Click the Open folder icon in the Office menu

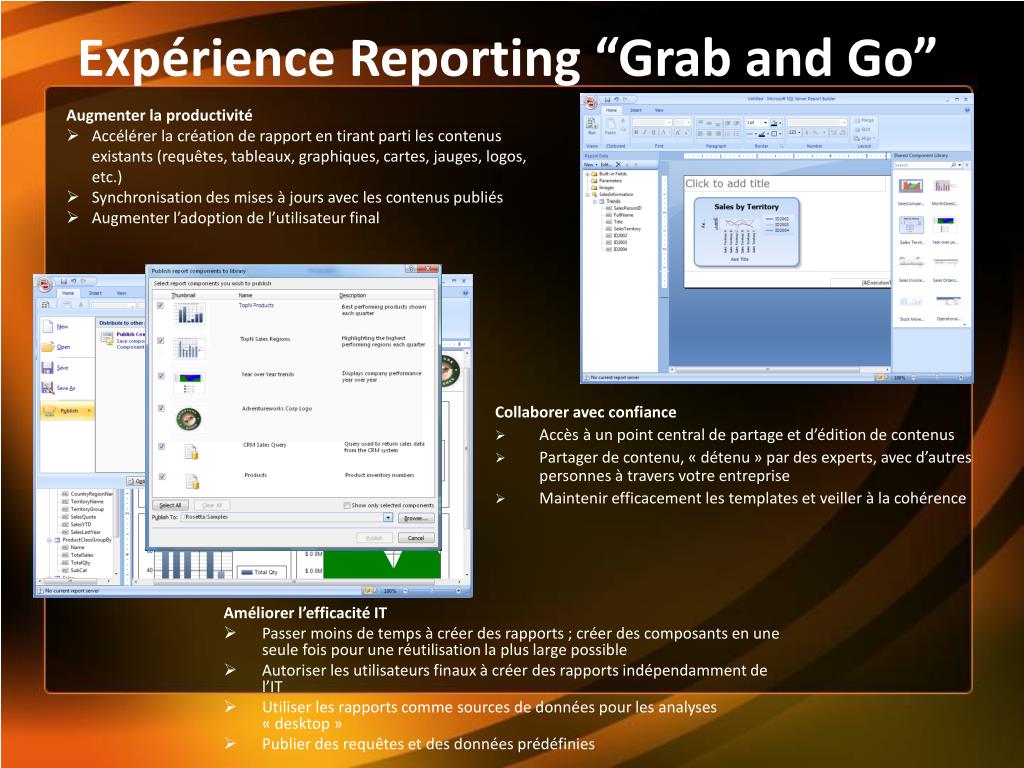(x=48, y=347)
